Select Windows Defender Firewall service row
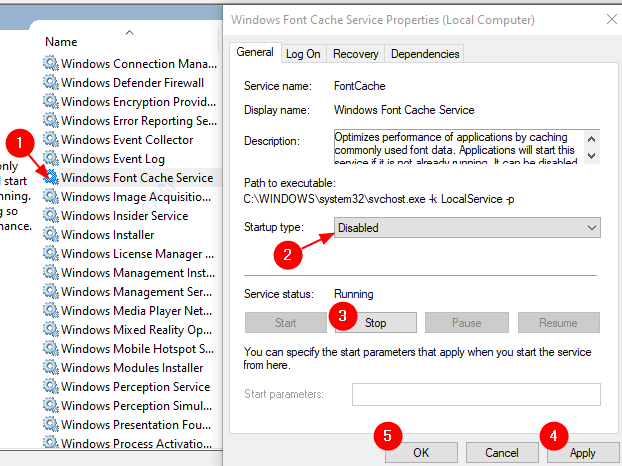This screenshot has height=466, width=622. (132, 82)
